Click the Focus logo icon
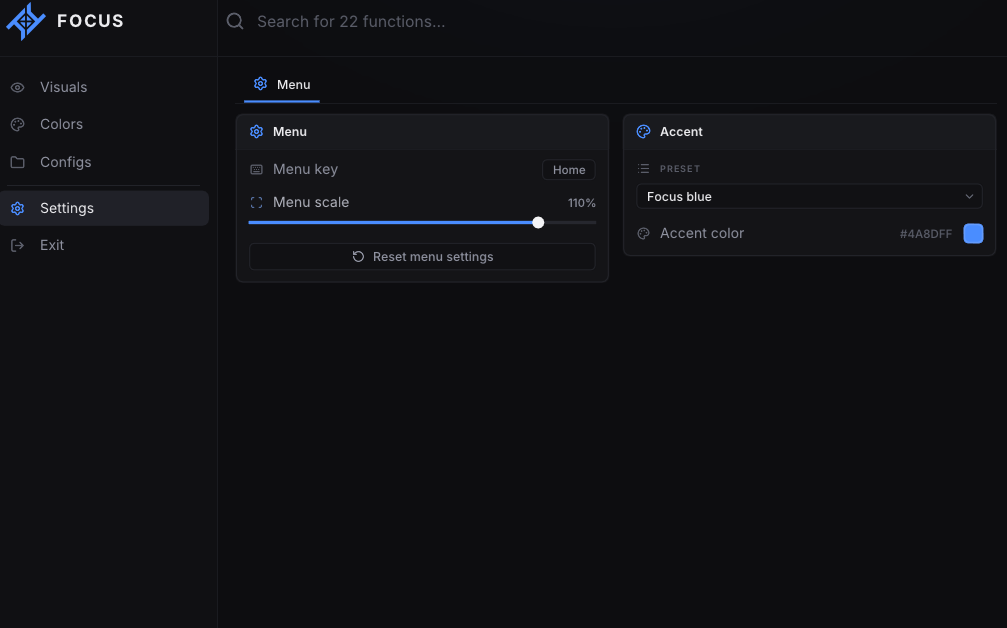Image resolution: width=1007 pixels, height=628 pixels. click(x=26, y=21)
